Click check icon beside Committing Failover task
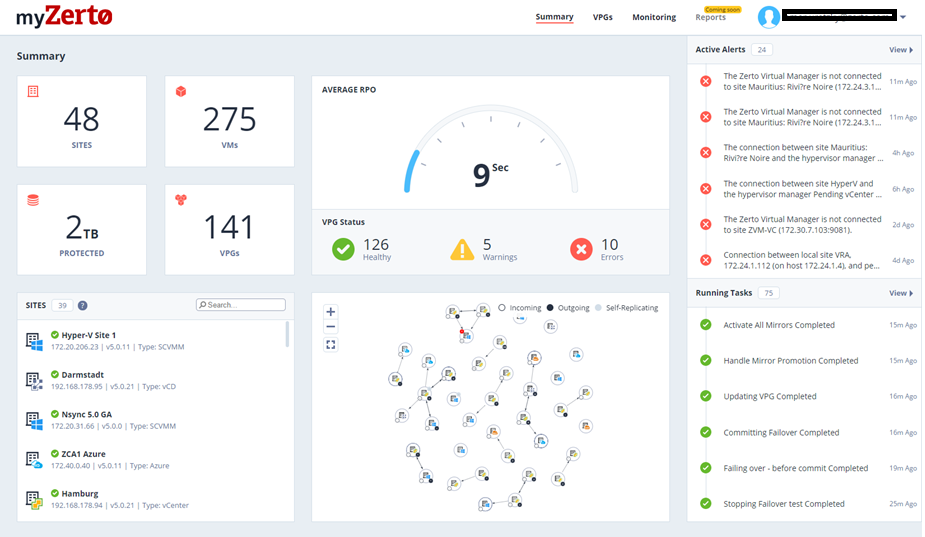The height and width of the screenshot is (537, 925). [x=706, y=432]
